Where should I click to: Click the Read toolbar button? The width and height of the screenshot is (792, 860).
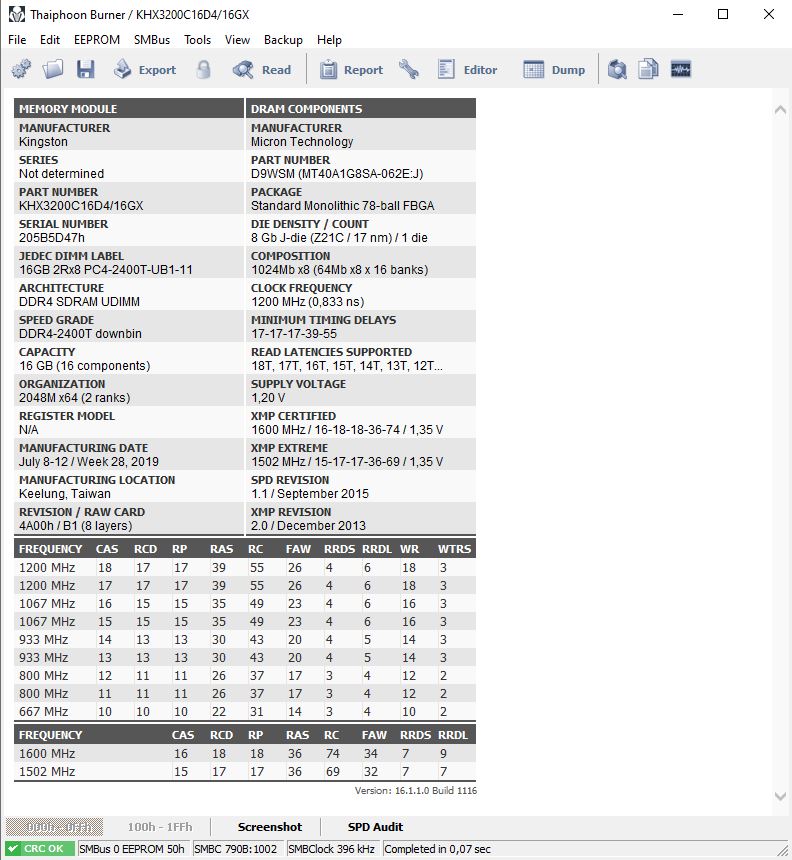(262, 70)
